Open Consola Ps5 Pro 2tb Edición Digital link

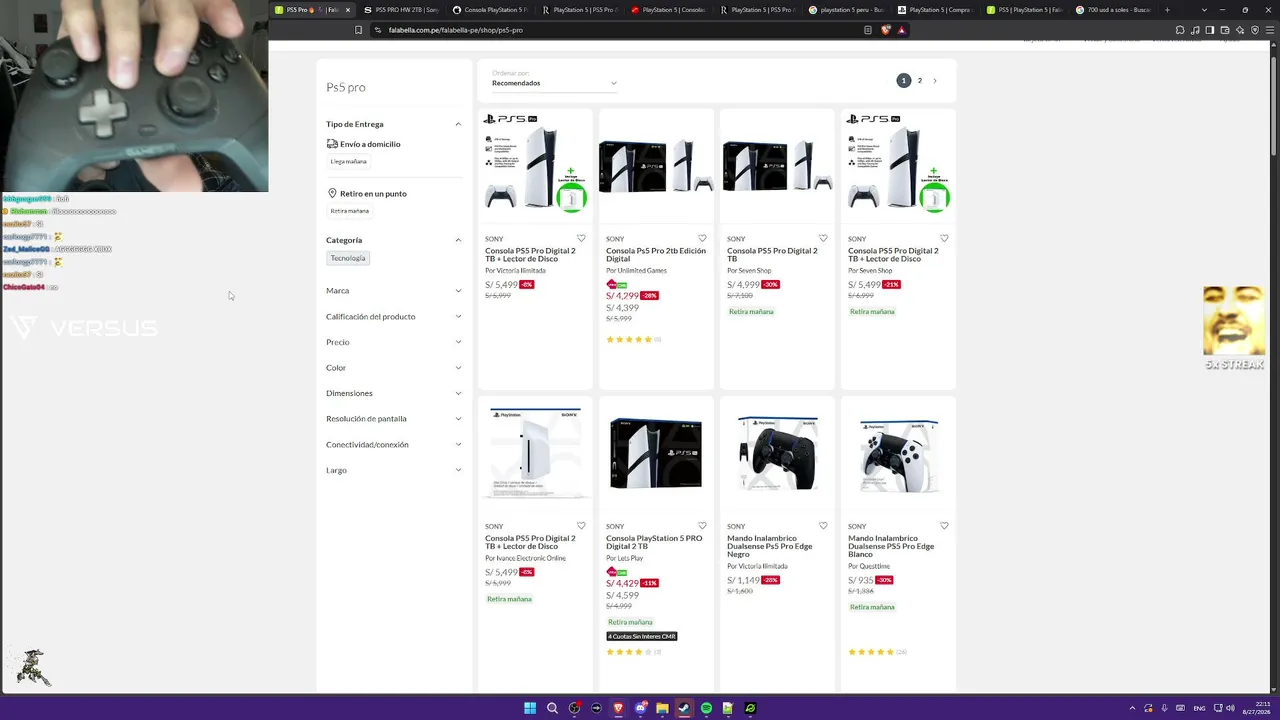[x=656, y=255]
